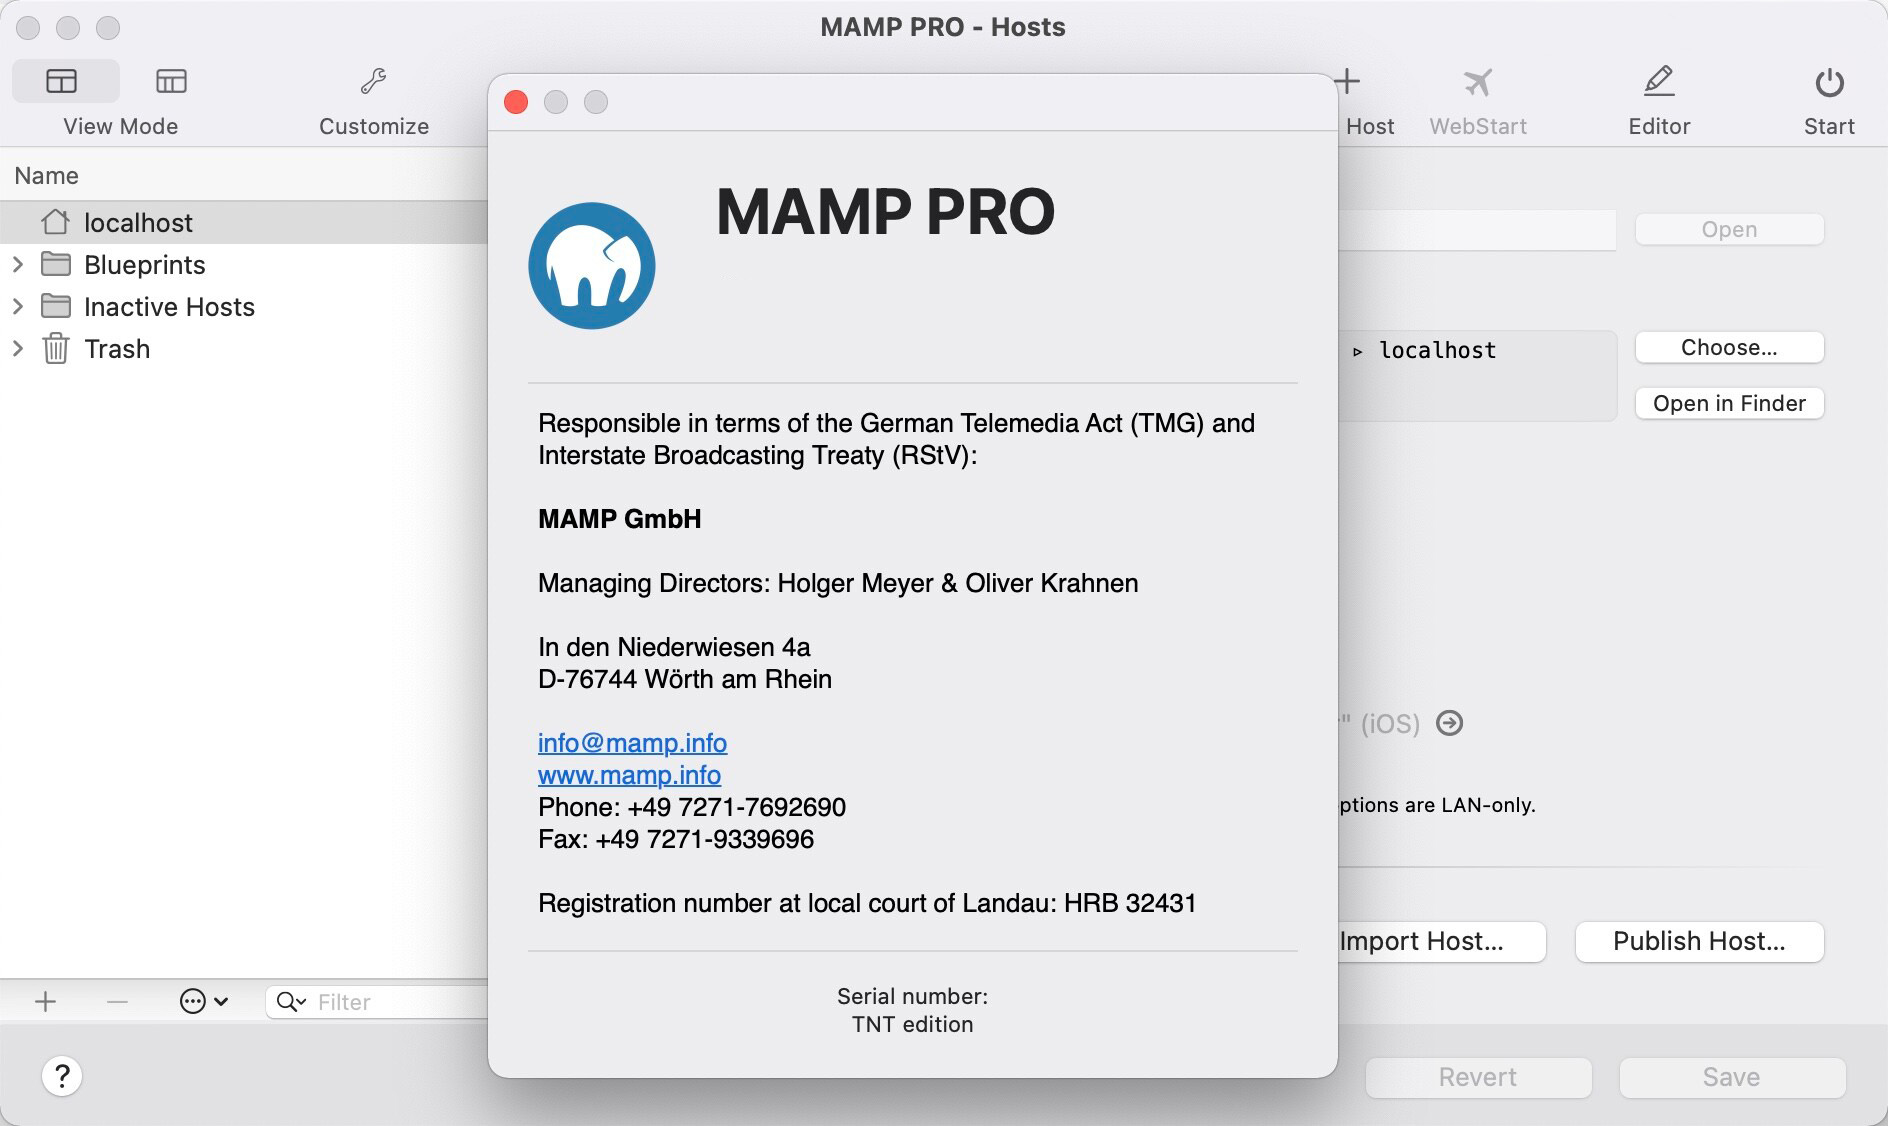Open the www.mamp.info website link

(629, 775)
